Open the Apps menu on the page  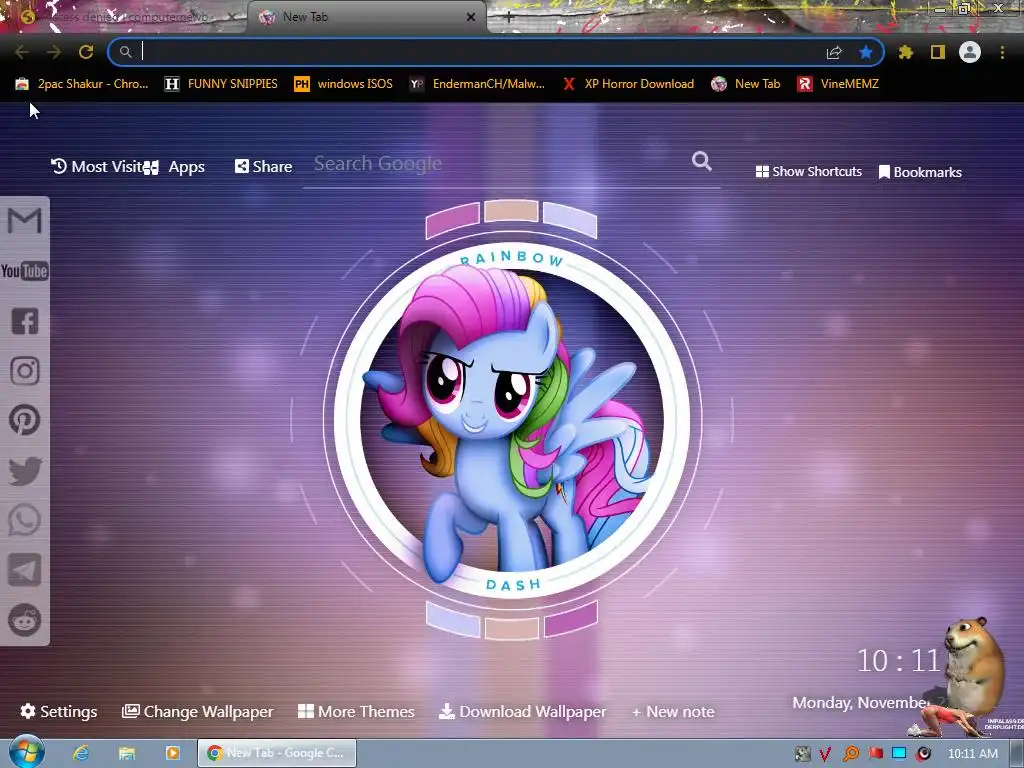(174, 167)
